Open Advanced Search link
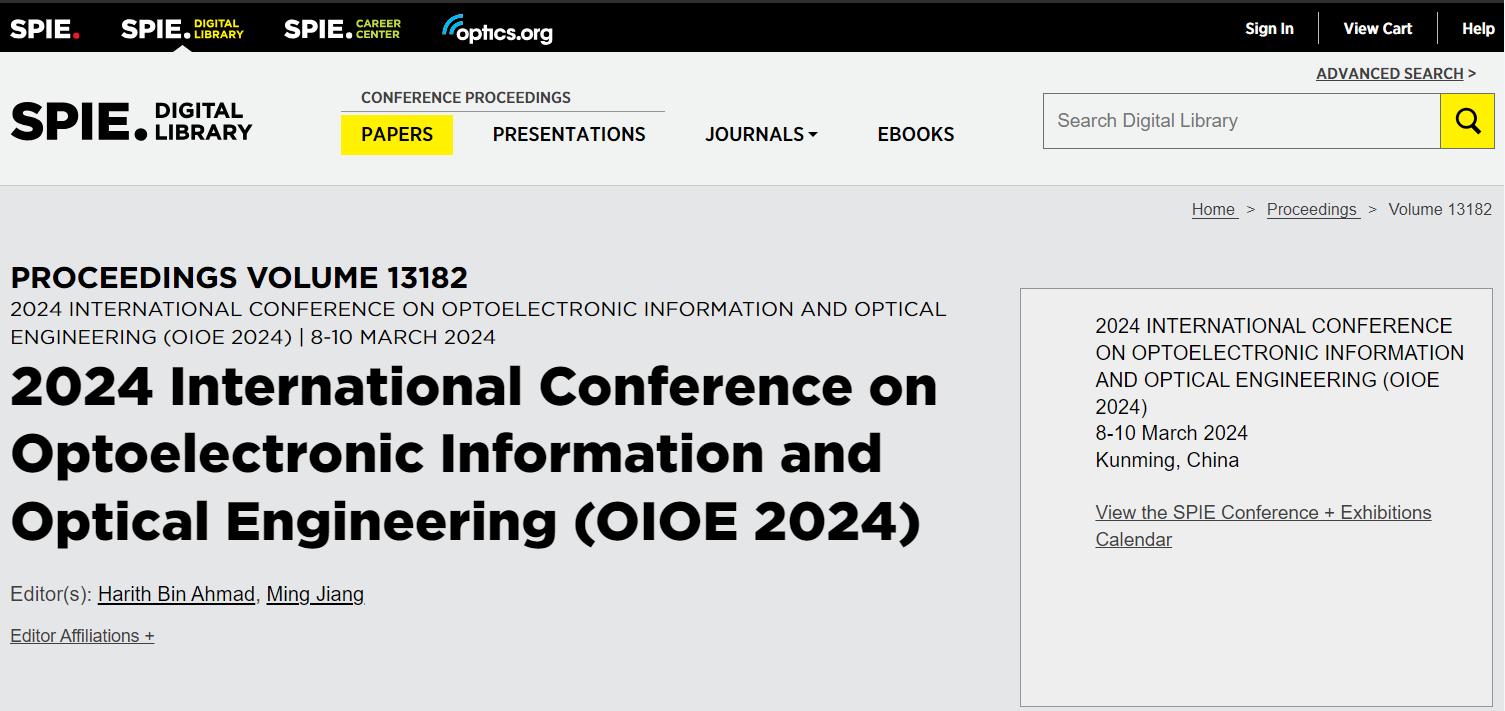The height and width of the screenshot is (711, 1505). (1390, 73)
